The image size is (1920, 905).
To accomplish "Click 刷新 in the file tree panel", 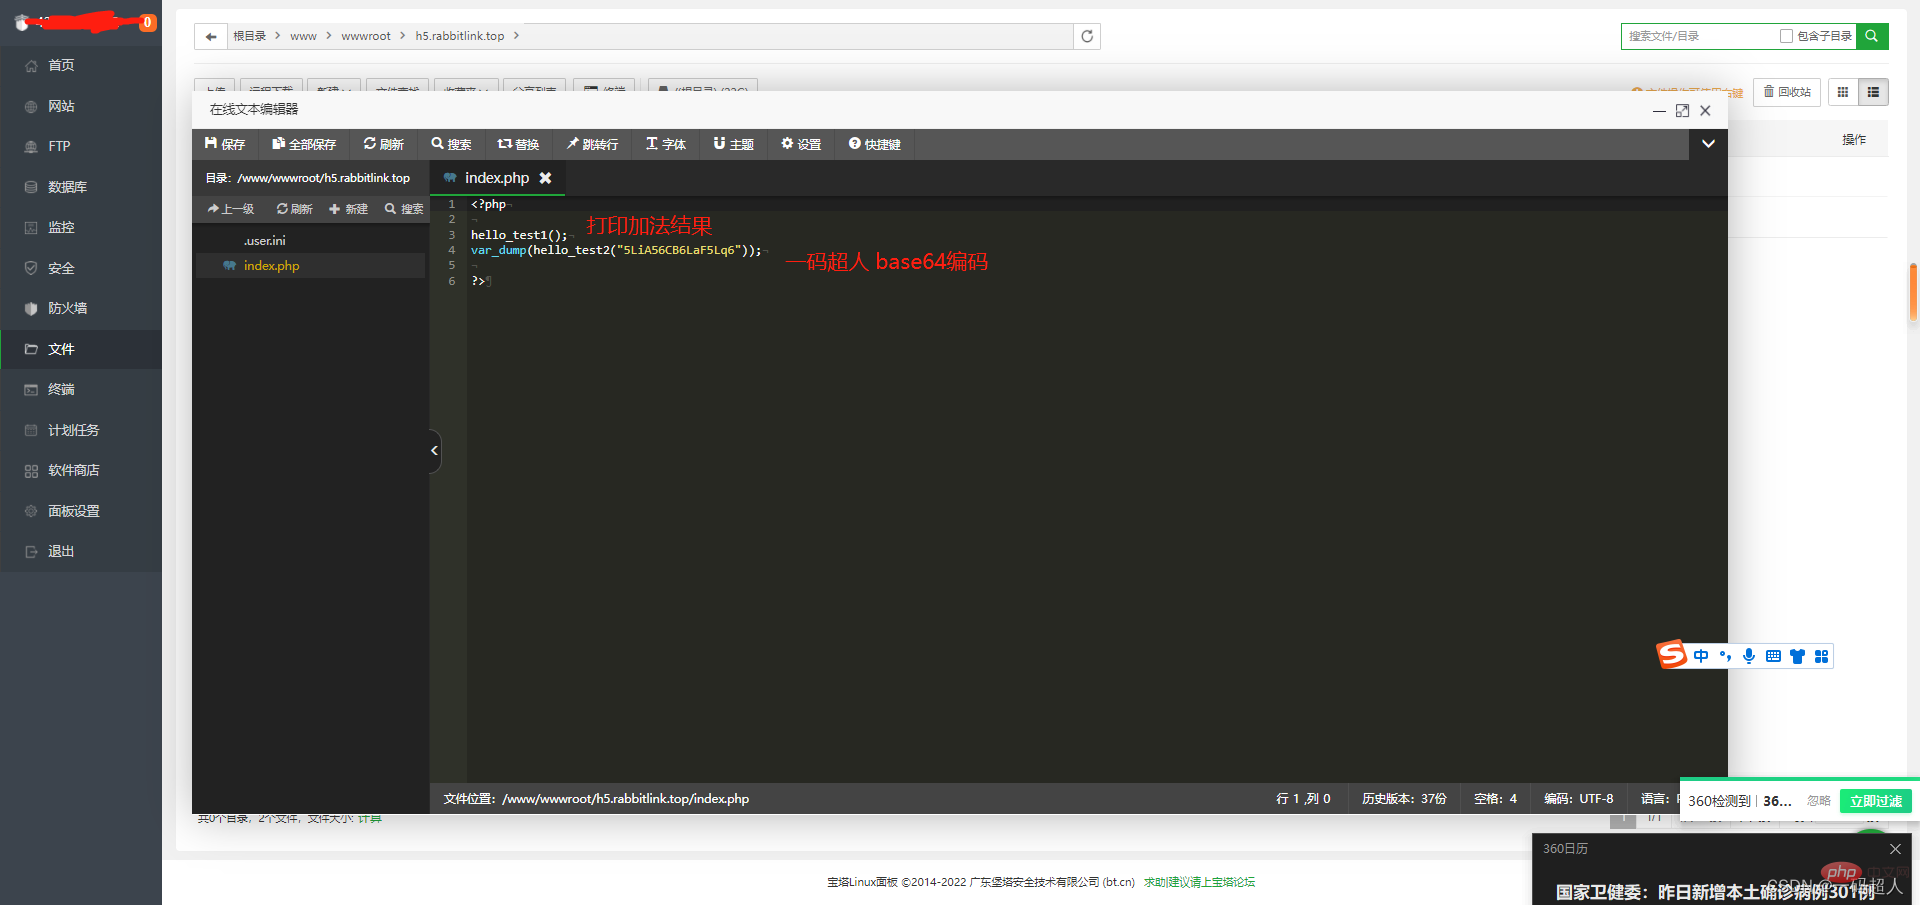I will point(295,209).
